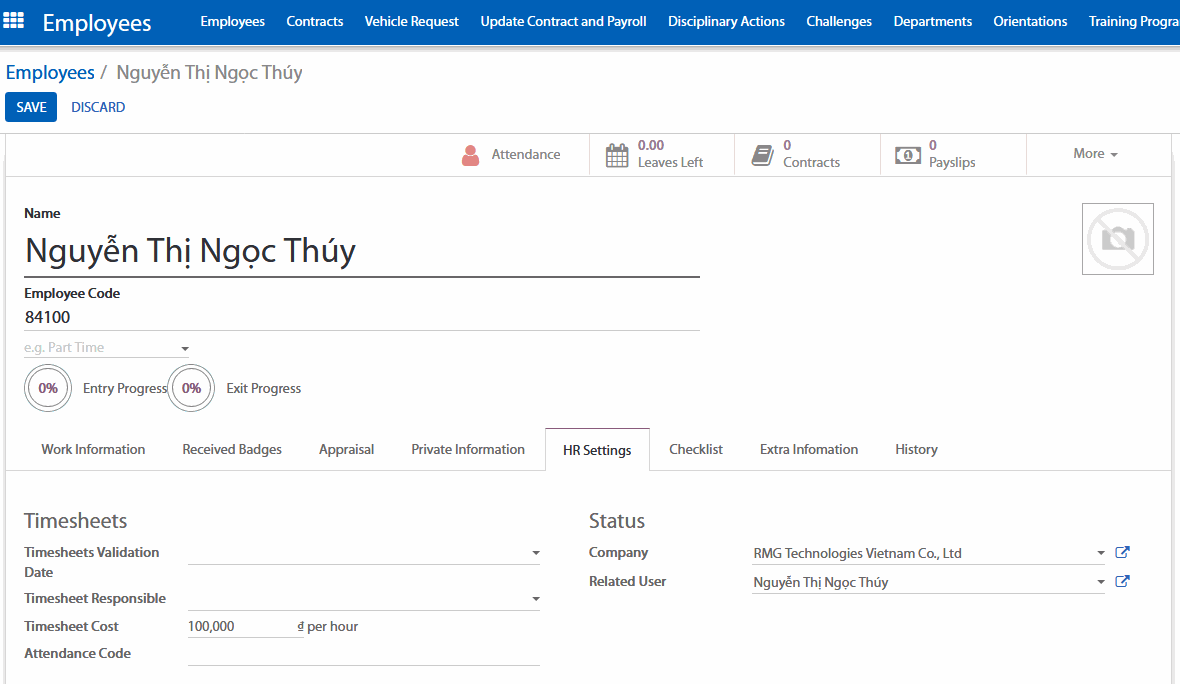
Task: Open the apps grid menu icon
Action: (x=15, y=21)
